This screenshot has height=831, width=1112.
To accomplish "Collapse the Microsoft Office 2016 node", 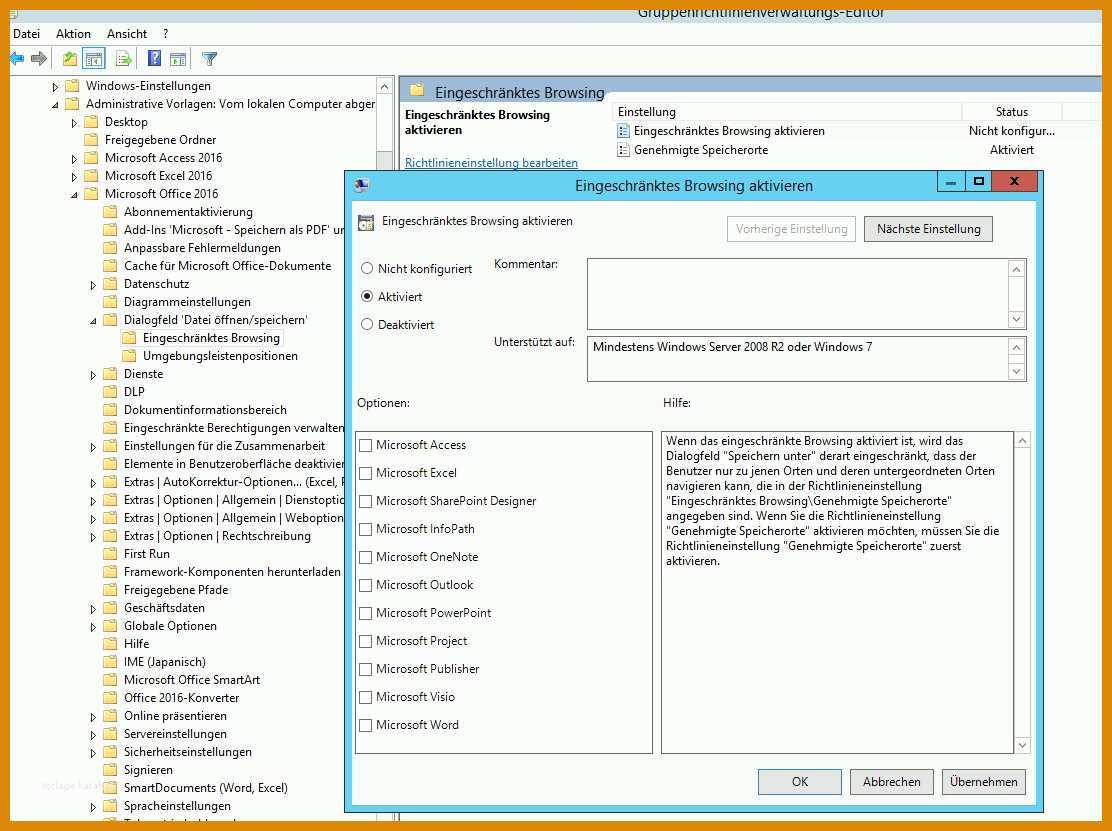I will tap(74, 194).
